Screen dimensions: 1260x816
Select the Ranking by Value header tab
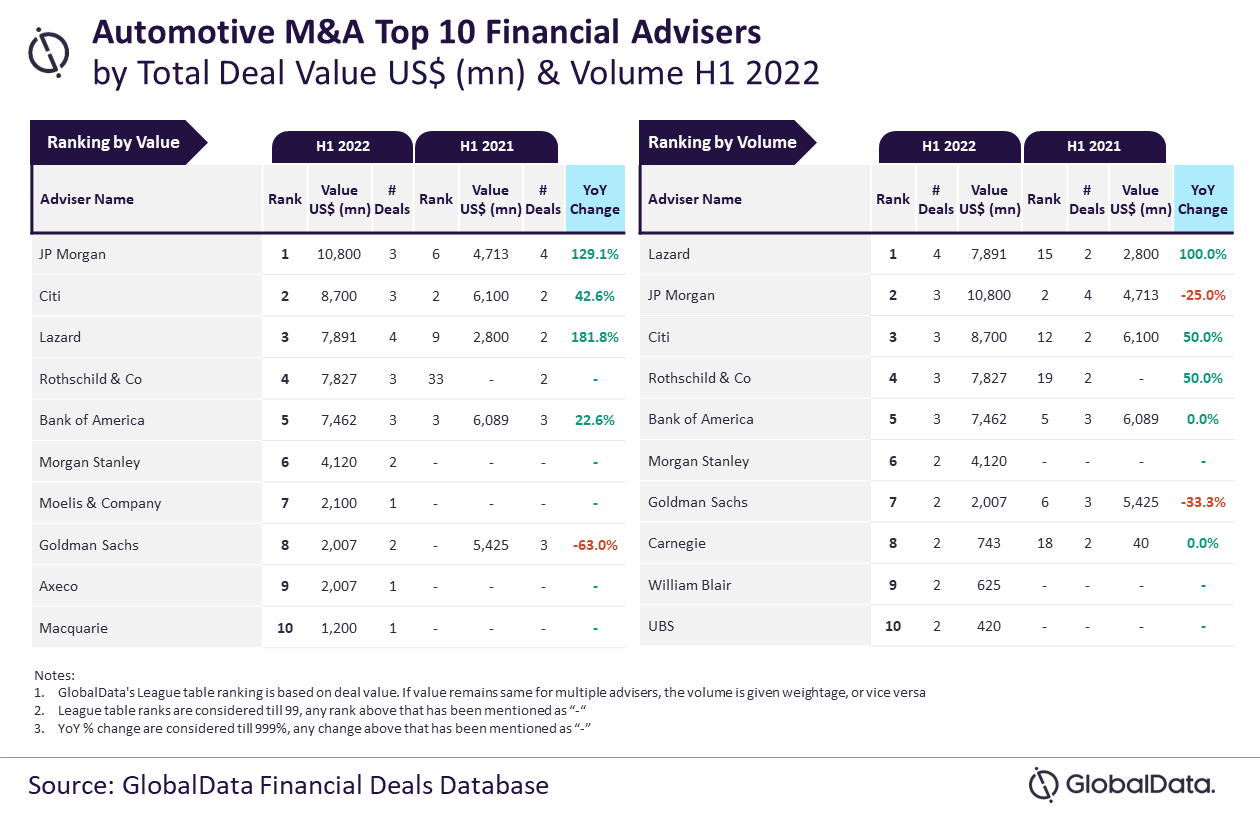pos(118,142)
